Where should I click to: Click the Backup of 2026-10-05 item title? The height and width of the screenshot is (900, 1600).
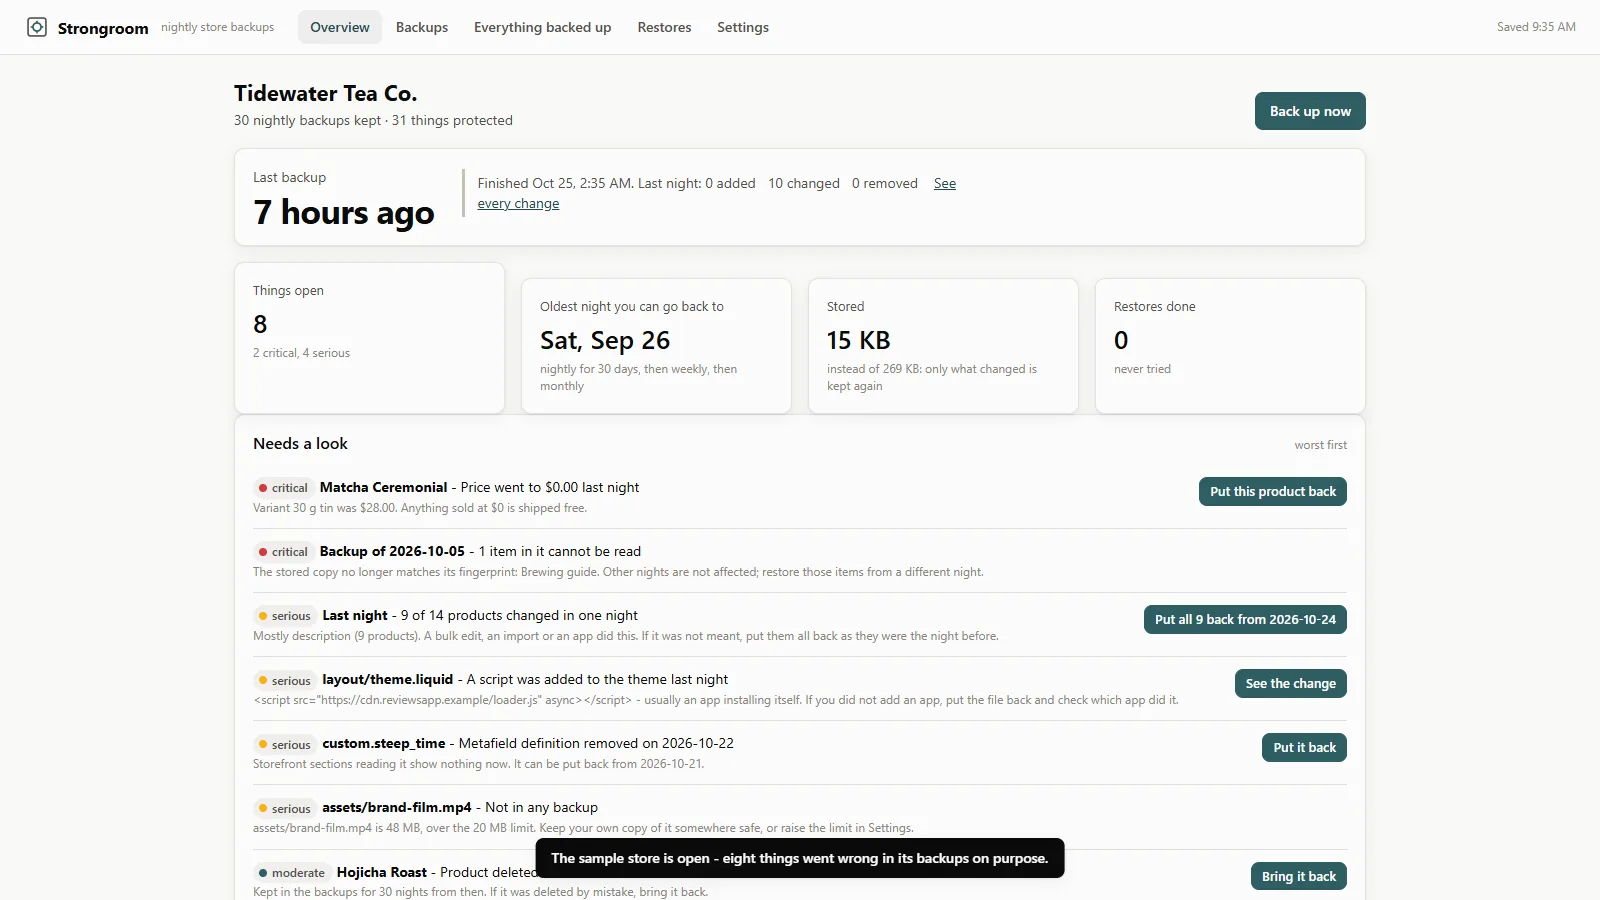pyautogui.click(x=392, y=551)
